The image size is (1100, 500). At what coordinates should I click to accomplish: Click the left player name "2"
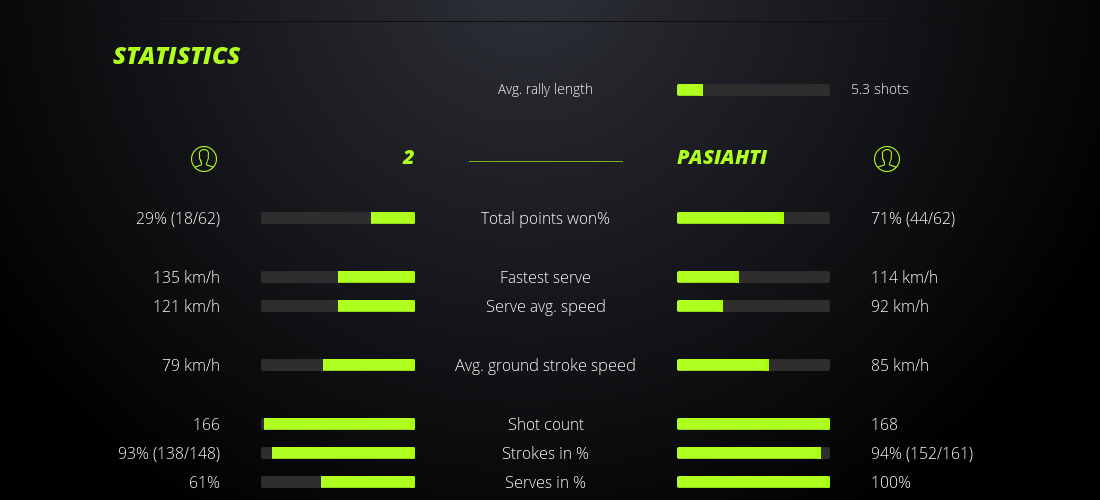pos(408,157)
